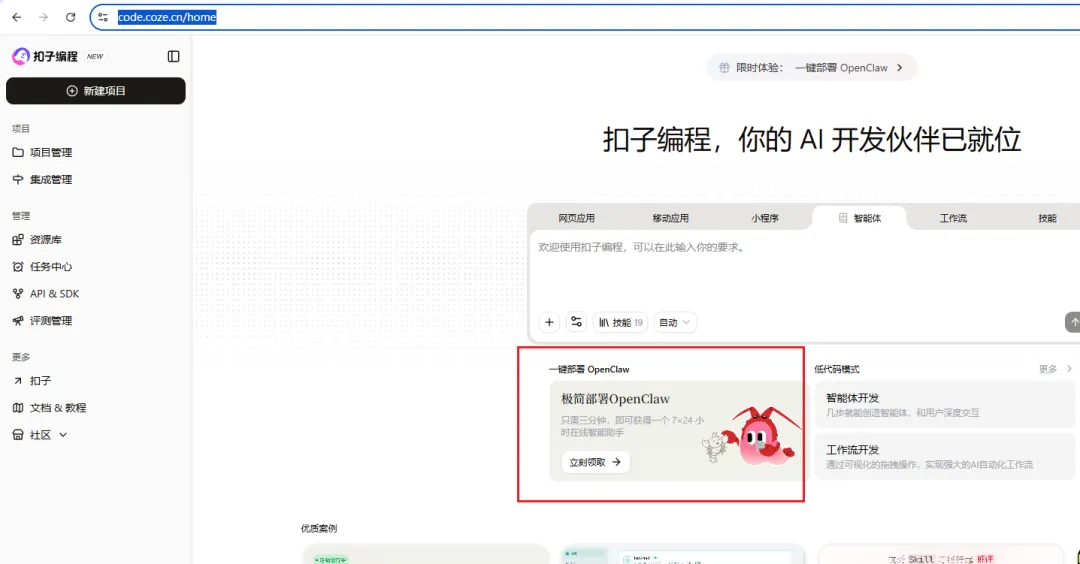The width and height of the screenshot is (1080, 564).
Task: Click the send arrow button
Action: click(1073, 322)
